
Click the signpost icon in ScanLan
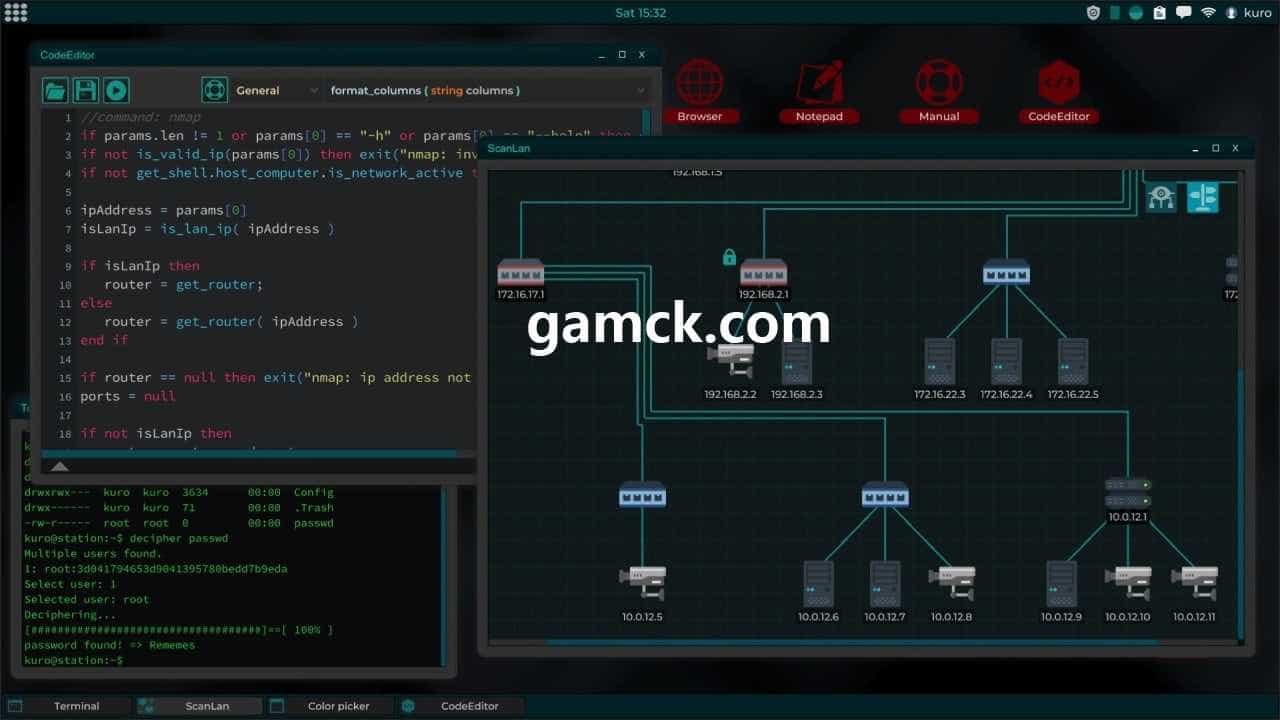point(1202,198)
